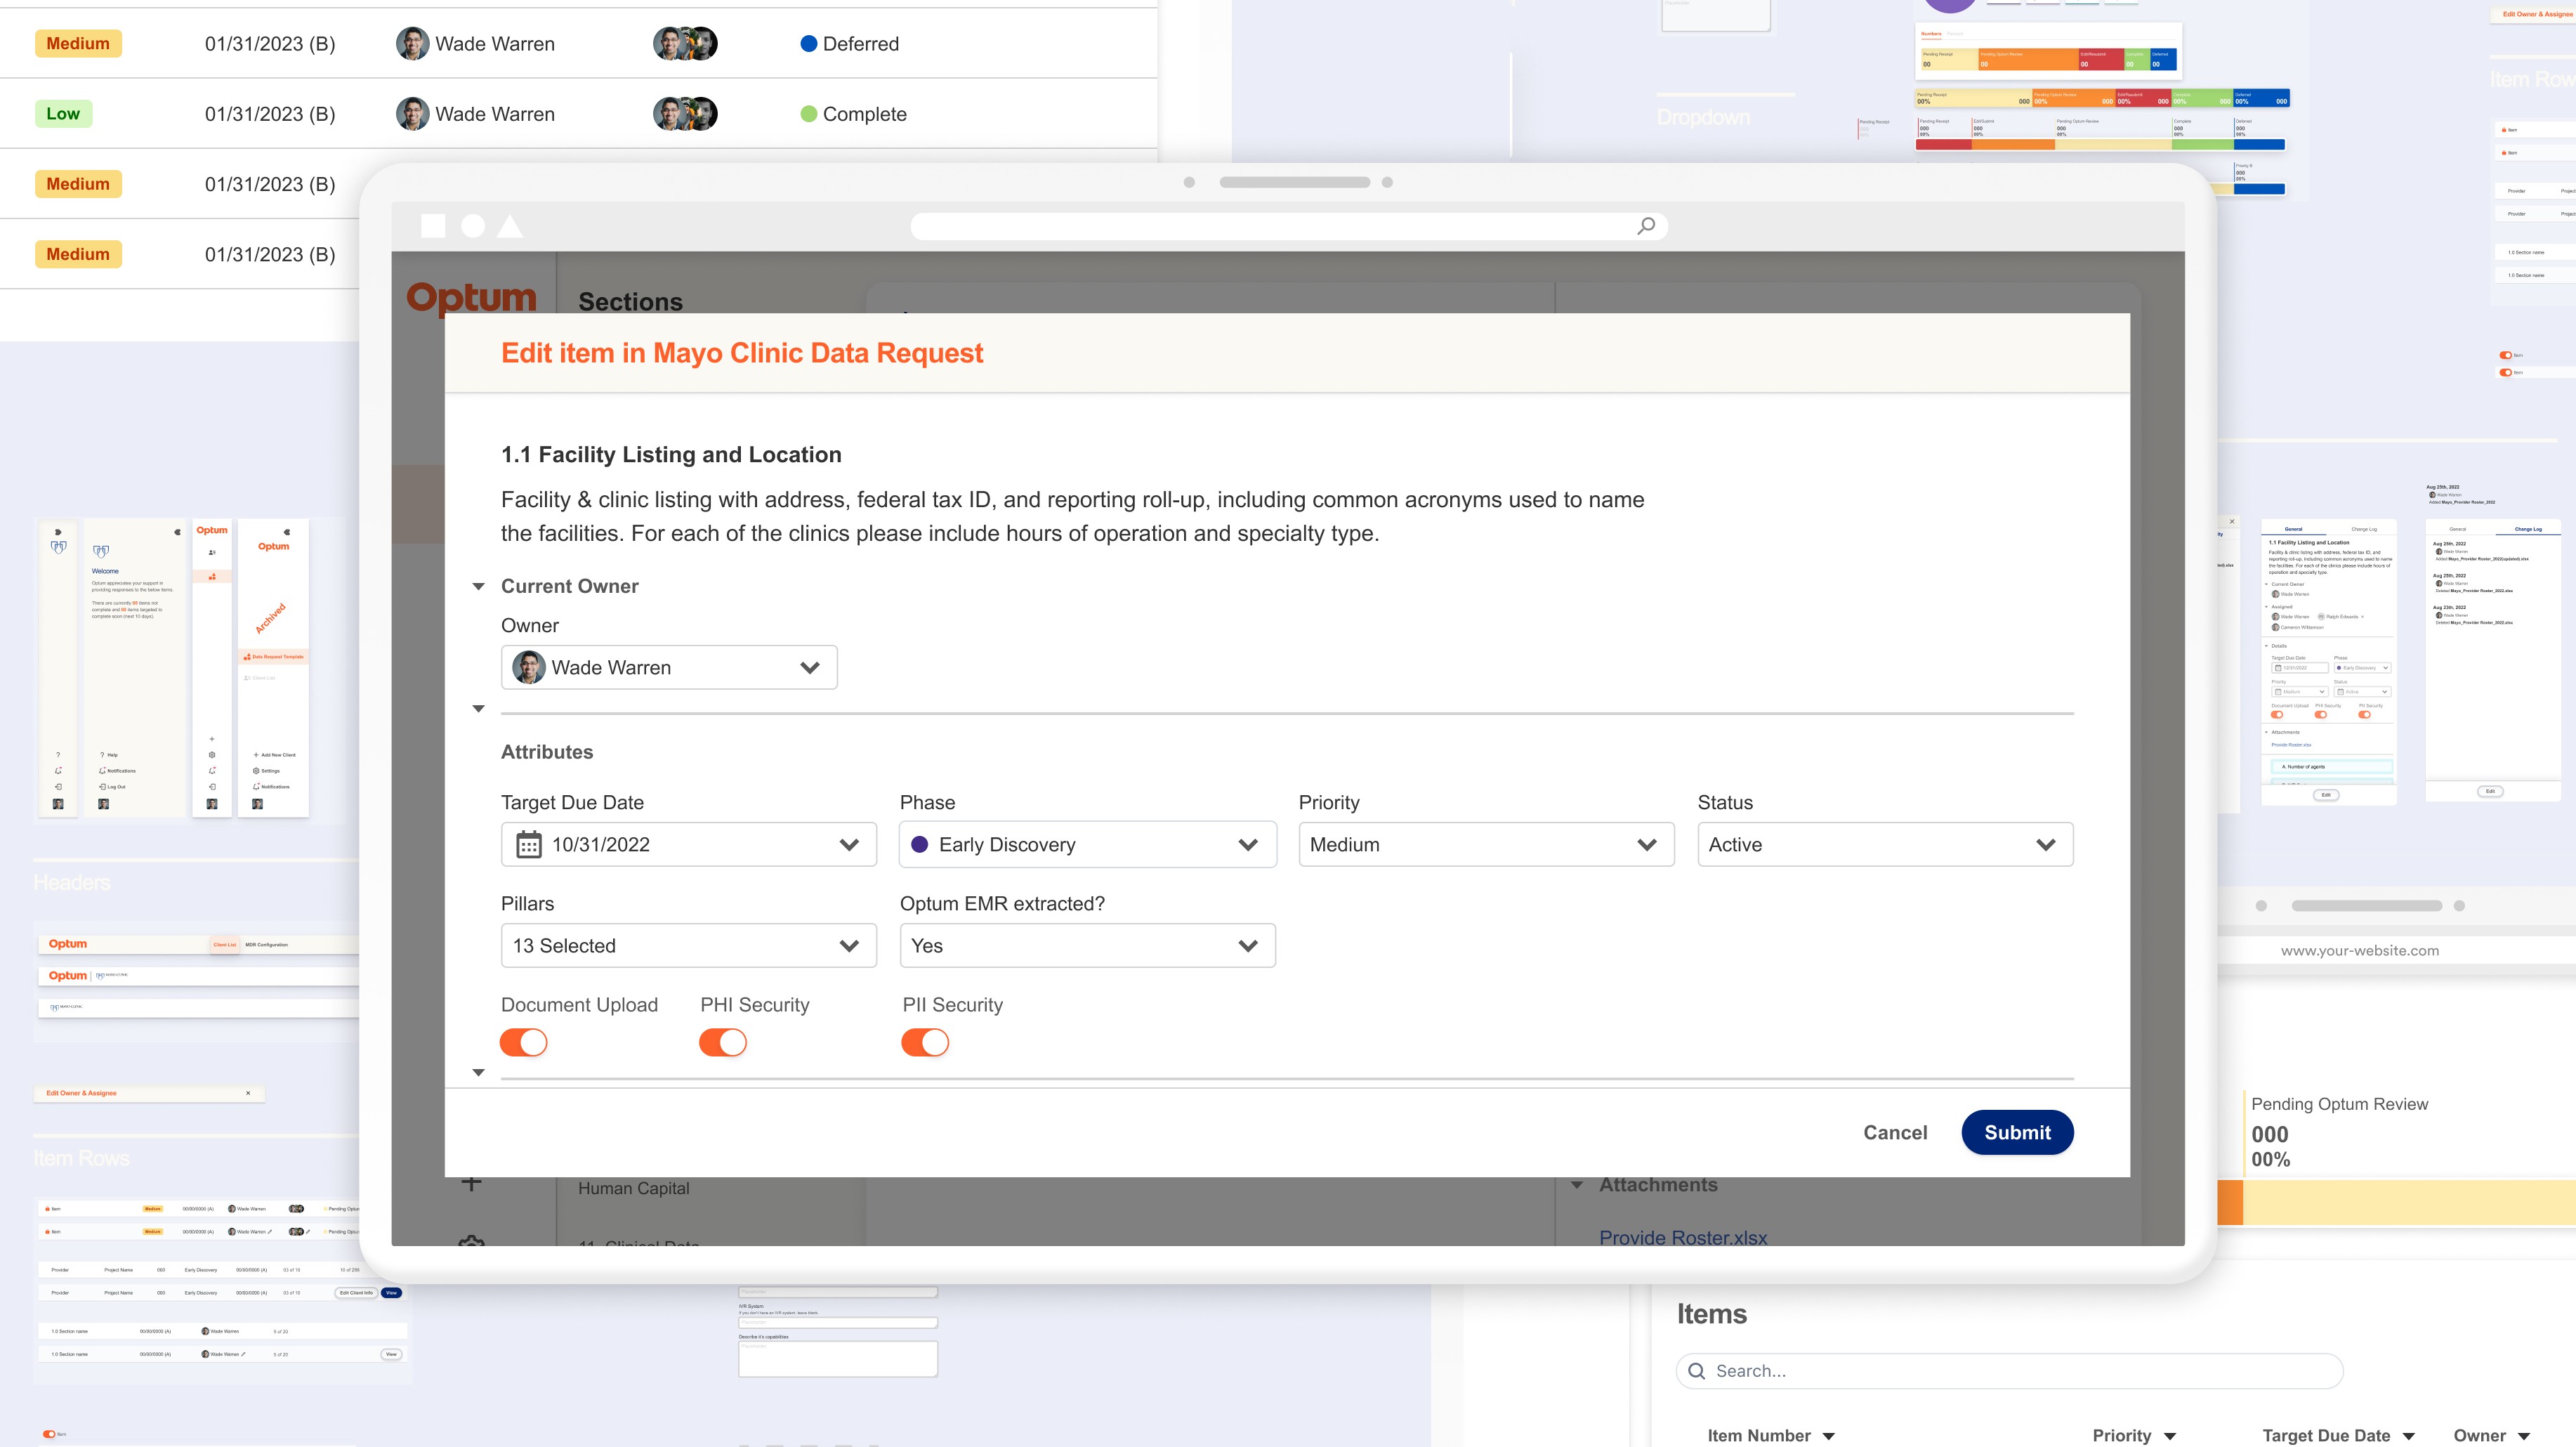Viewport: 2576px width, 1447px height.
Task: Open assignee avatar group in Complete row
Action: pos(685,114)
